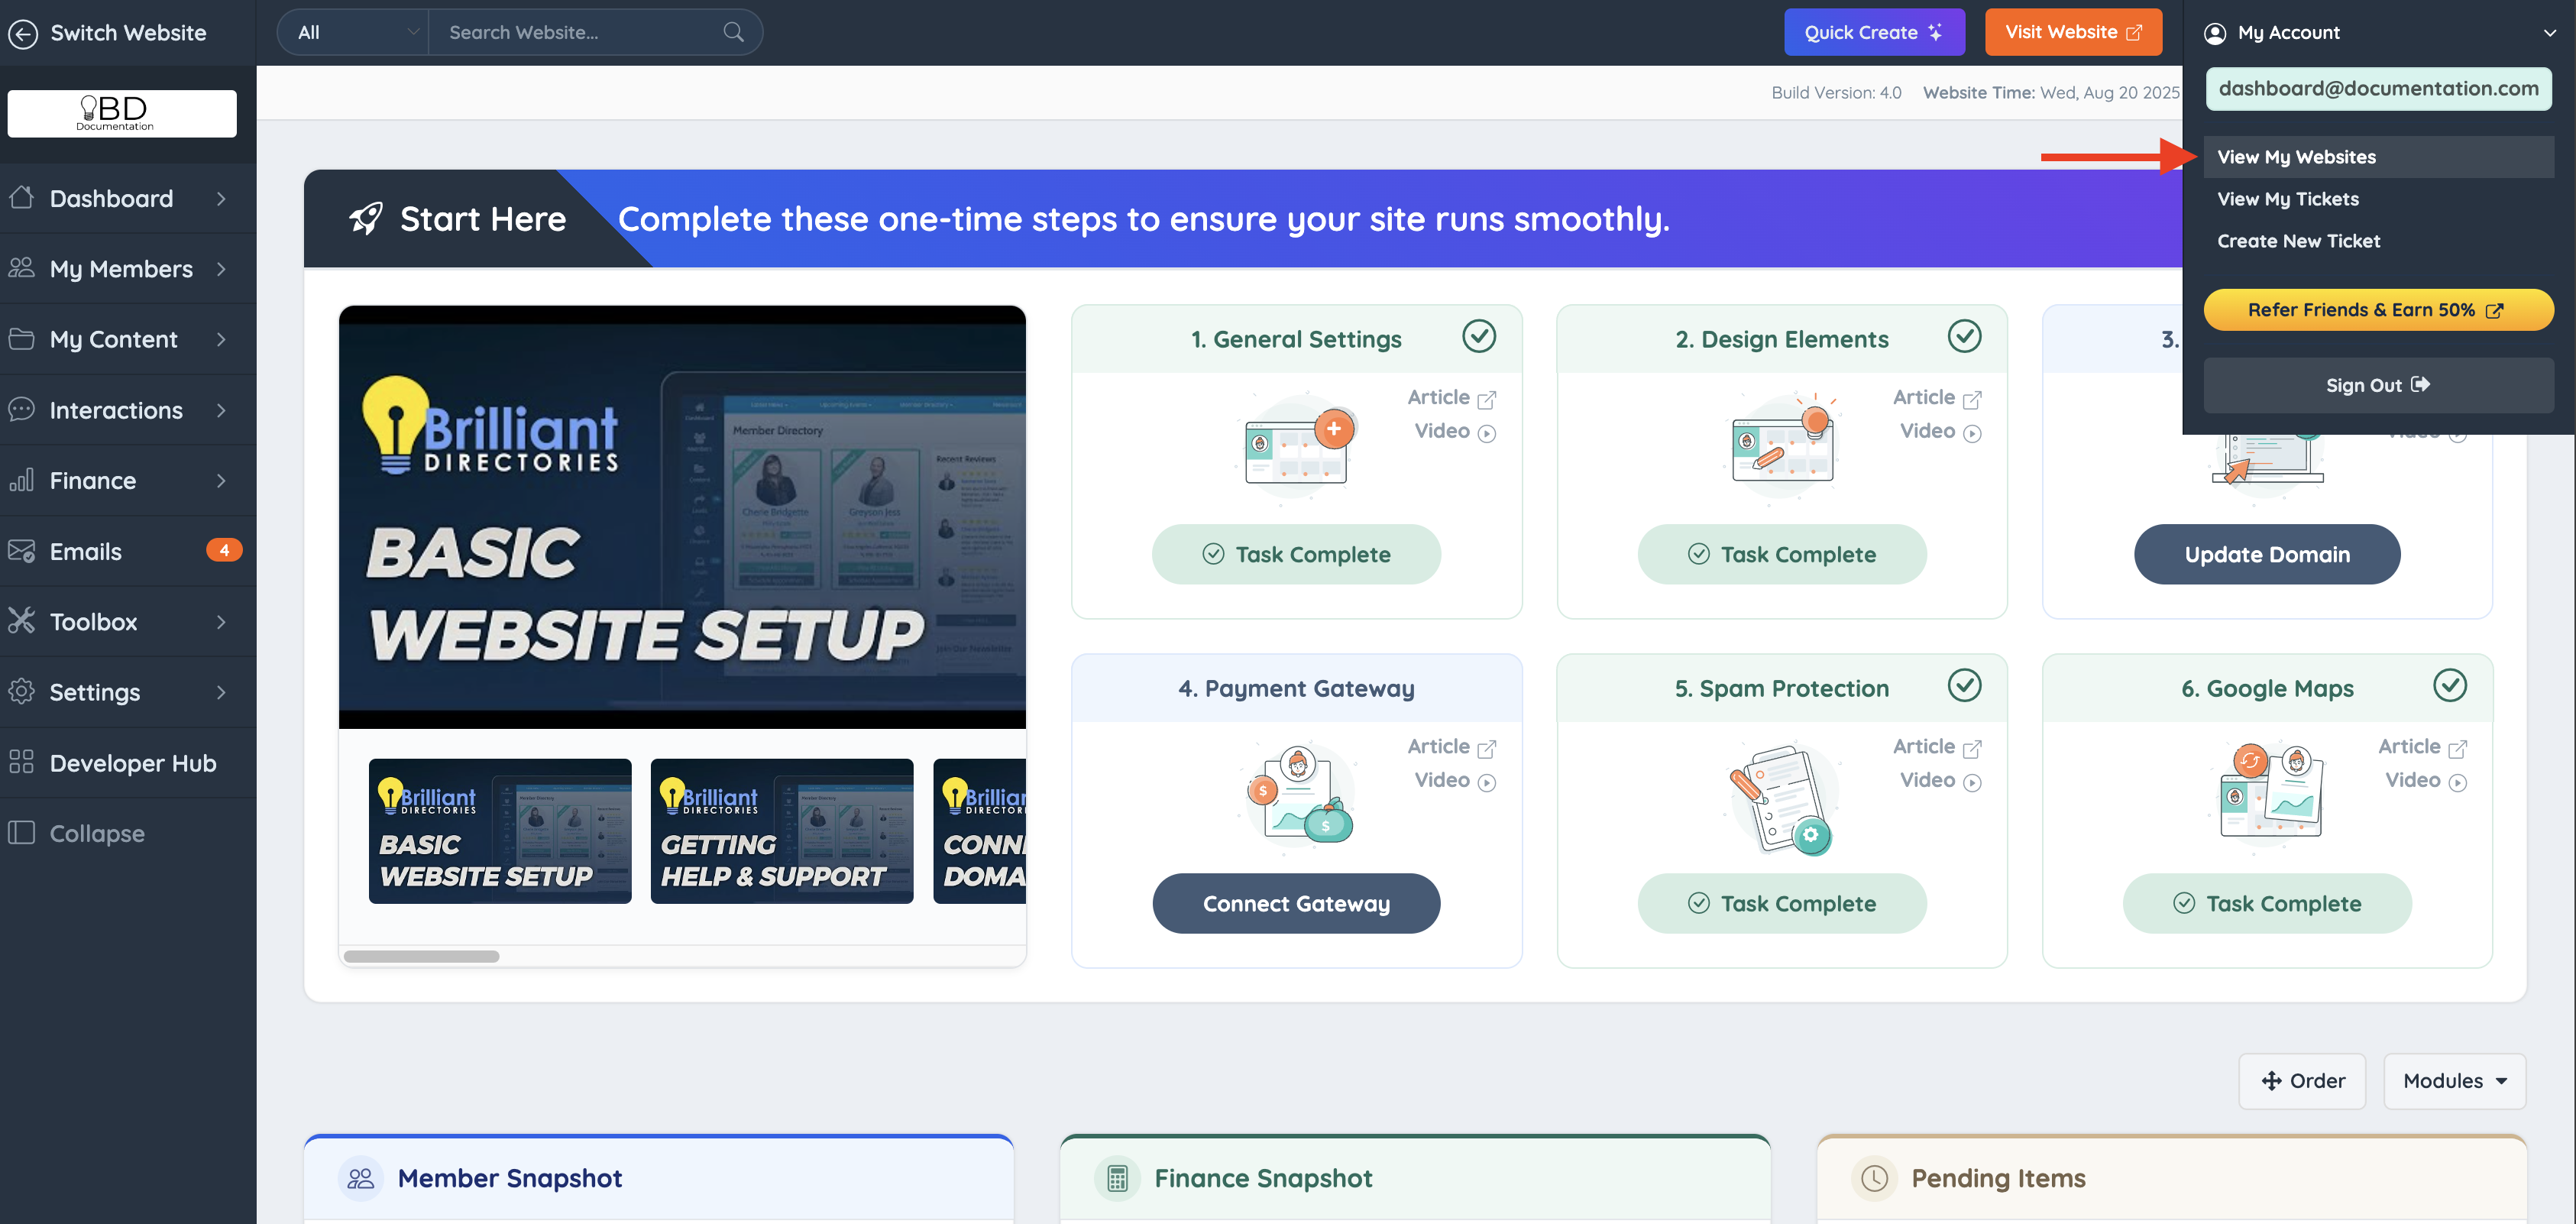Open the General Settings Article link icon
The height and width of the screenshot is (1224, 2576).
click(1486, 399)
